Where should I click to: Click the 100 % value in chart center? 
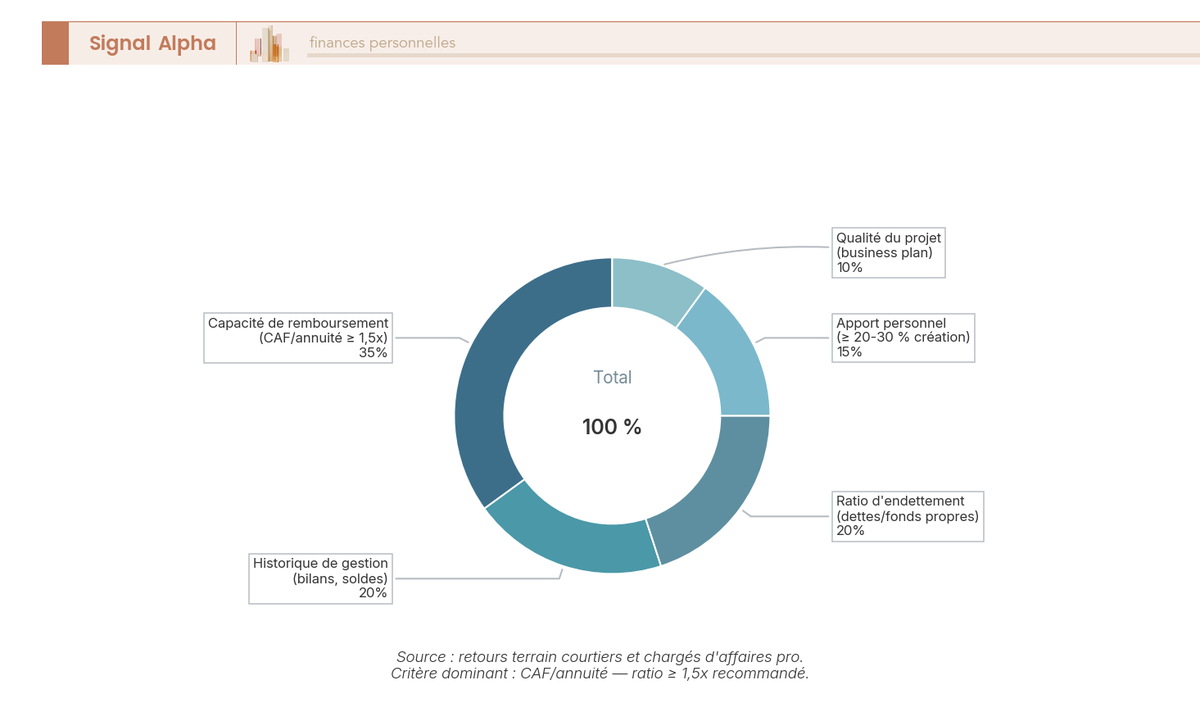[612, 426]
